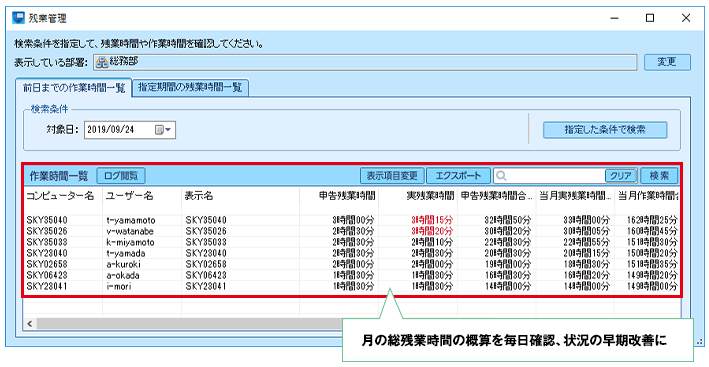Click computer name SKY35026 in first column
Viewport: 709px width, 367px height.
47,231
